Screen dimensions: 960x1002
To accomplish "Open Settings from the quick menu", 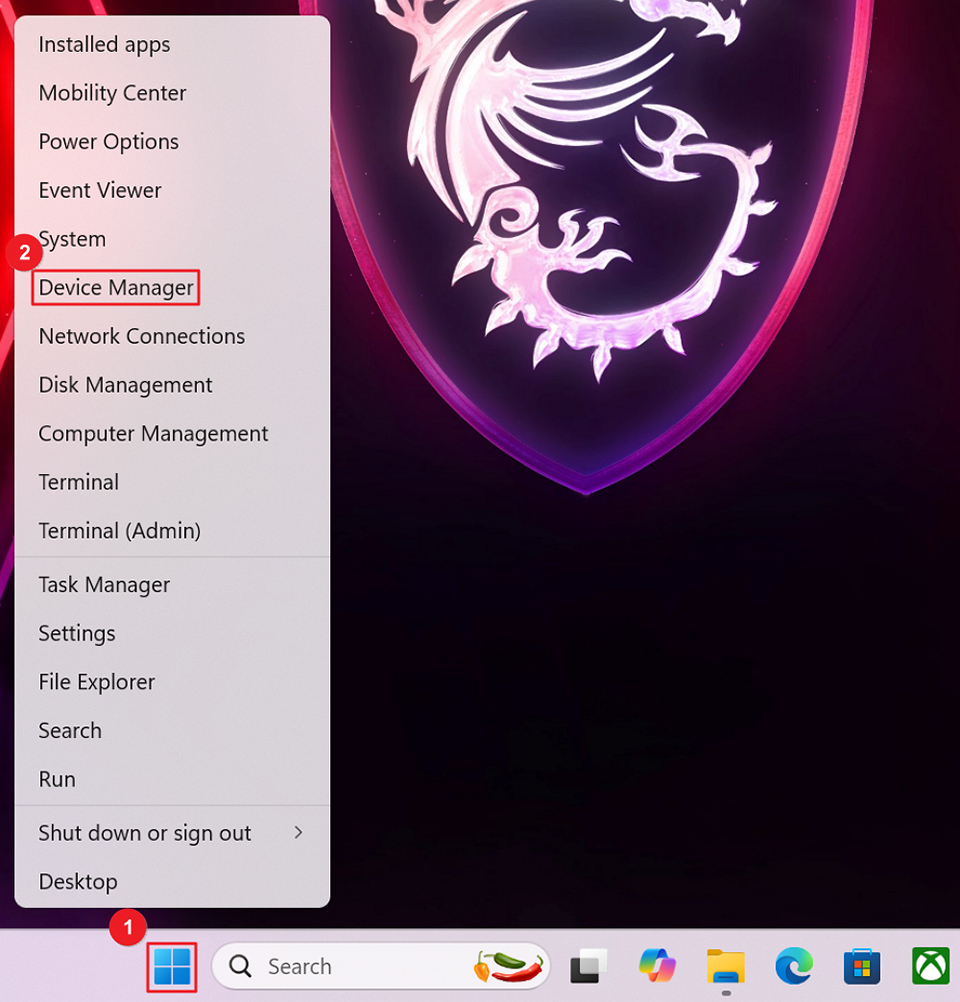I will (172, 633).
